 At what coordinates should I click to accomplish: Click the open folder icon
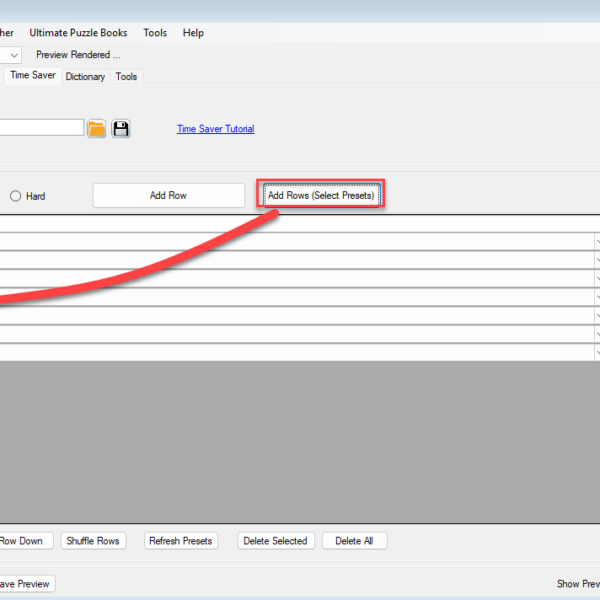point(96,129)
